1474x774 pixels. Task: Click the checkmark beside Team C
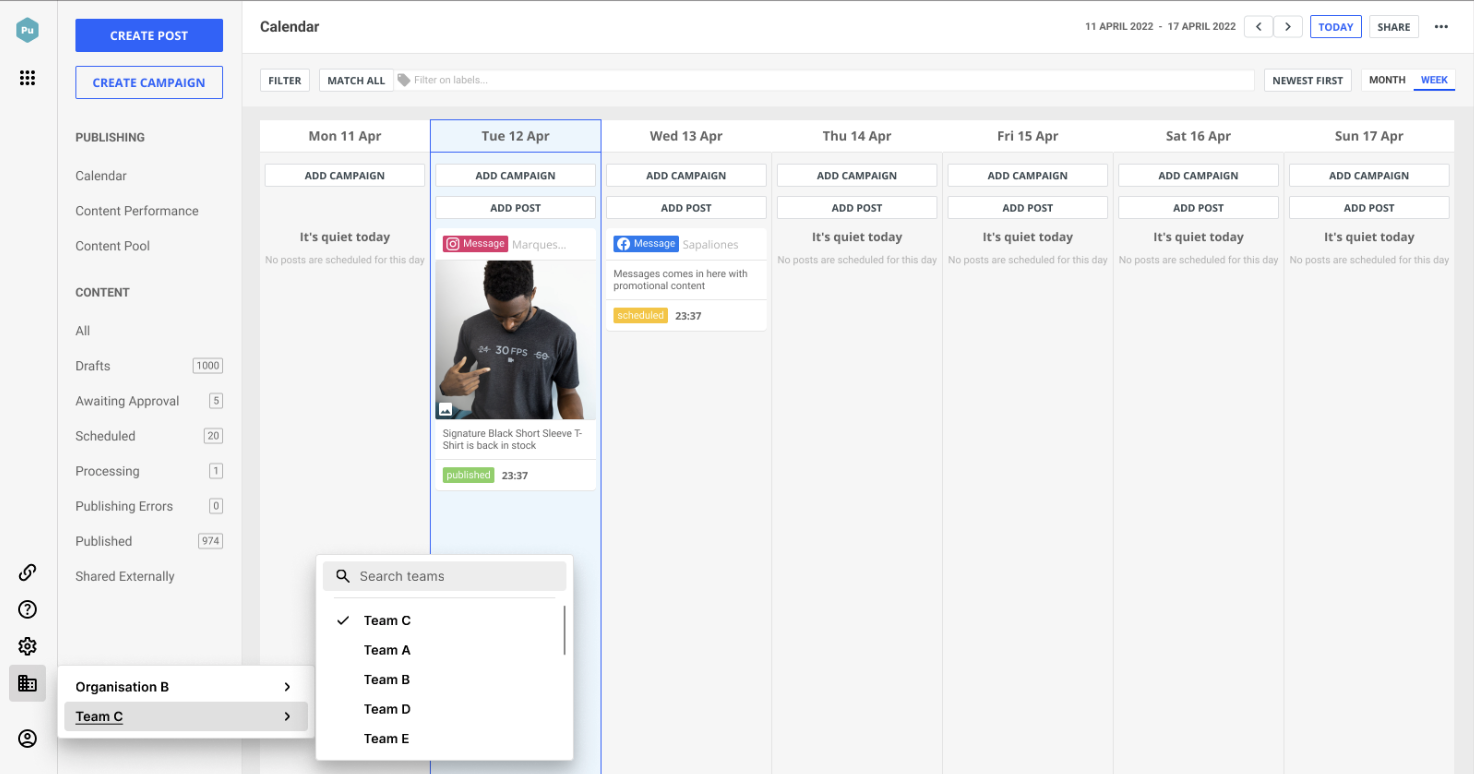coord(343,621)
